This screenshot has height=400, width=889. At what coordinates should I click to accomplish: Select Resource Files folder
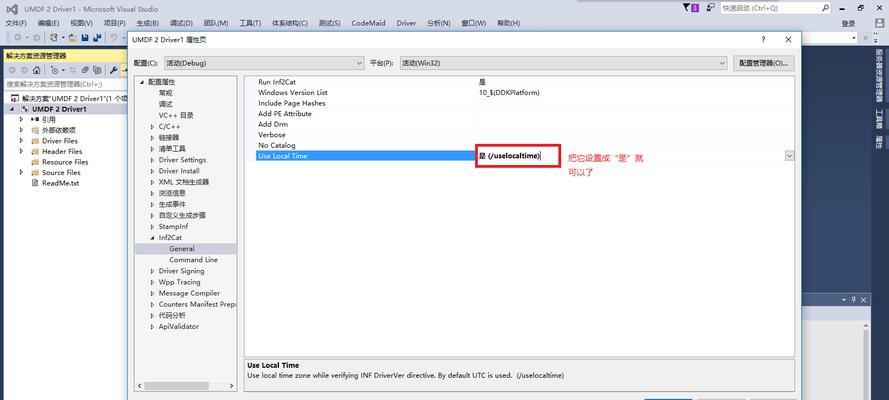pyautogui.click(x=65, y=162)
